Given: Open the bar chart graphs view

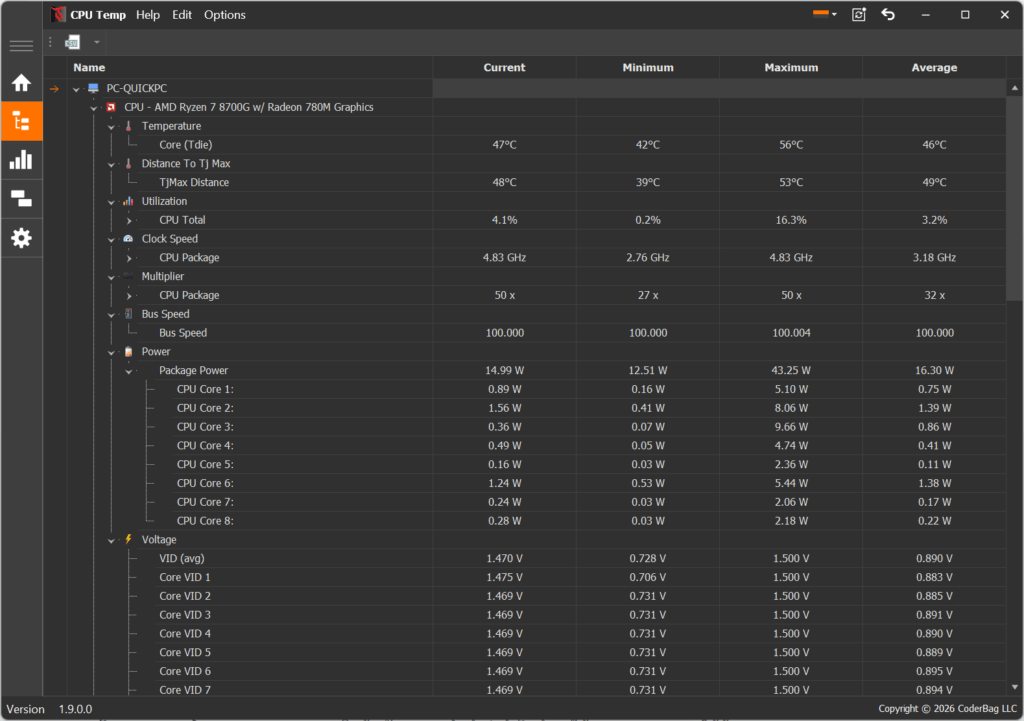Looking at the screenshot, I should (x=22, y=160).
